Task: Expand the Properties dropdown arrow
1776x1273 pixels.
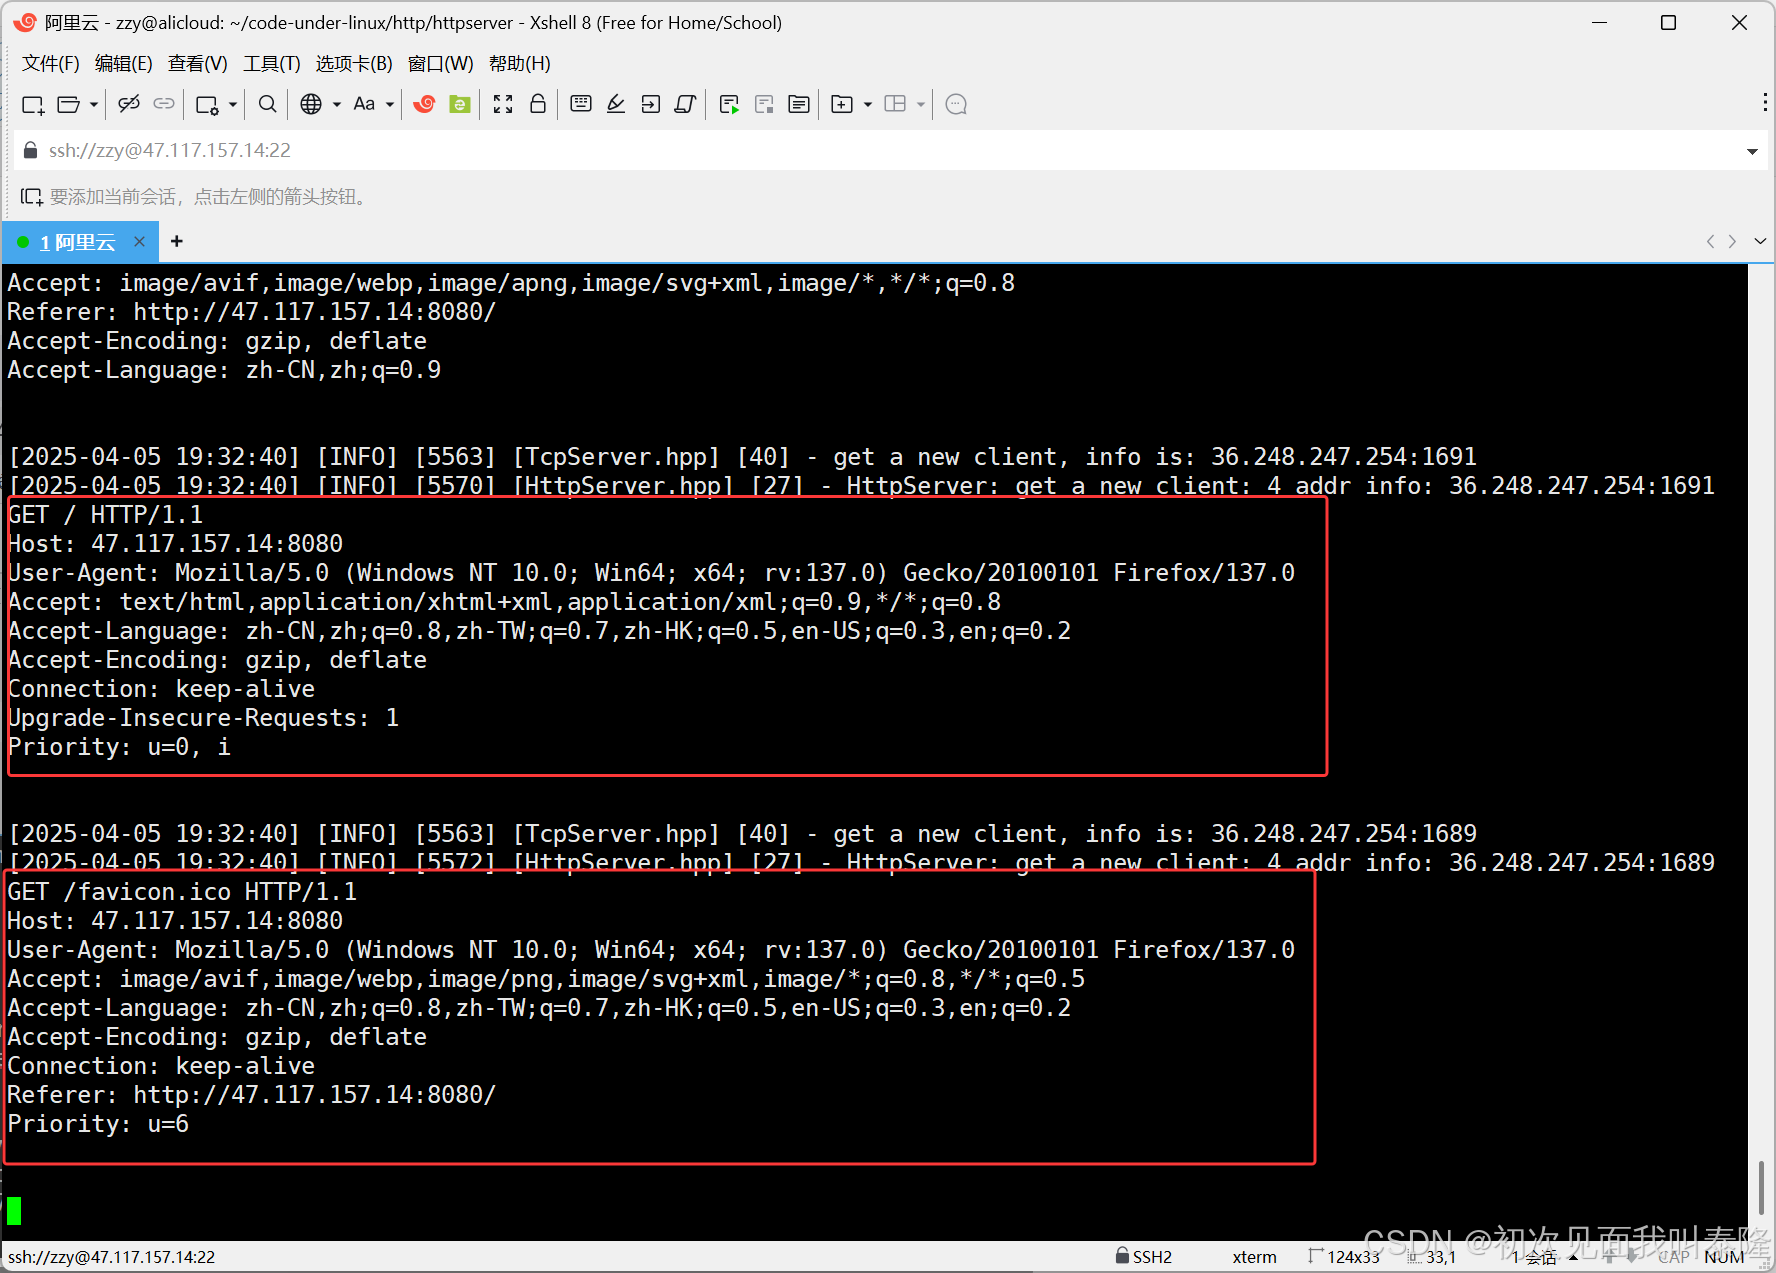Action: (233, 104)
